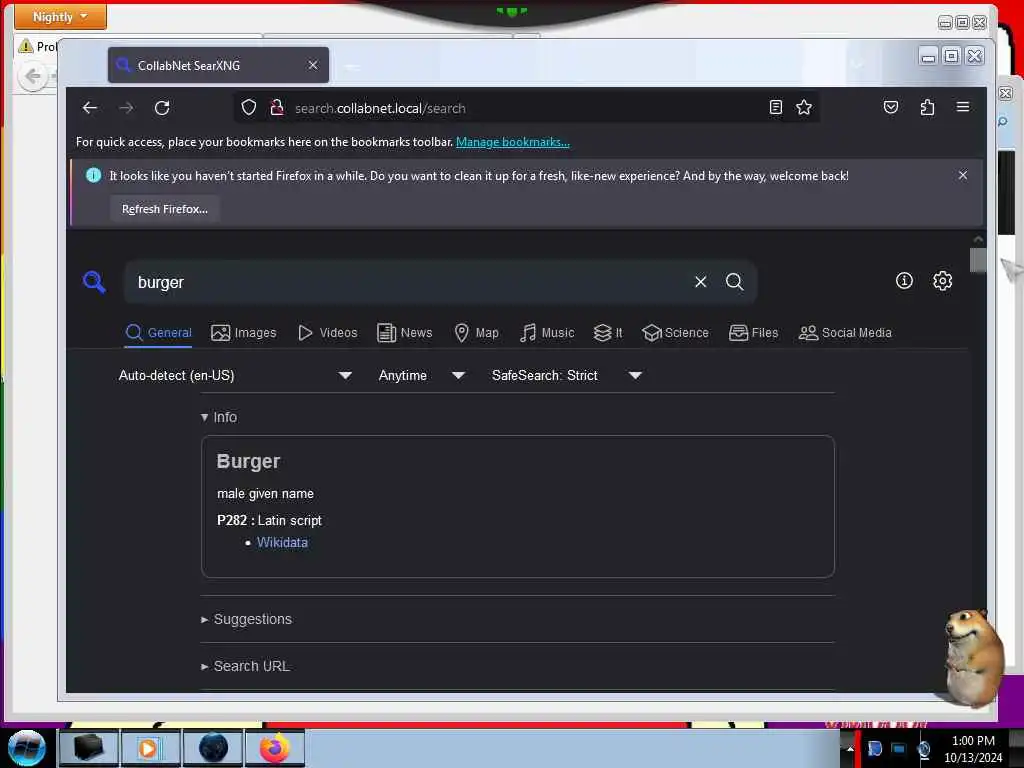Switch to the Files category tab
Image resolution: width=1024 pixels, height=768 pixels.
click(754, 332)
